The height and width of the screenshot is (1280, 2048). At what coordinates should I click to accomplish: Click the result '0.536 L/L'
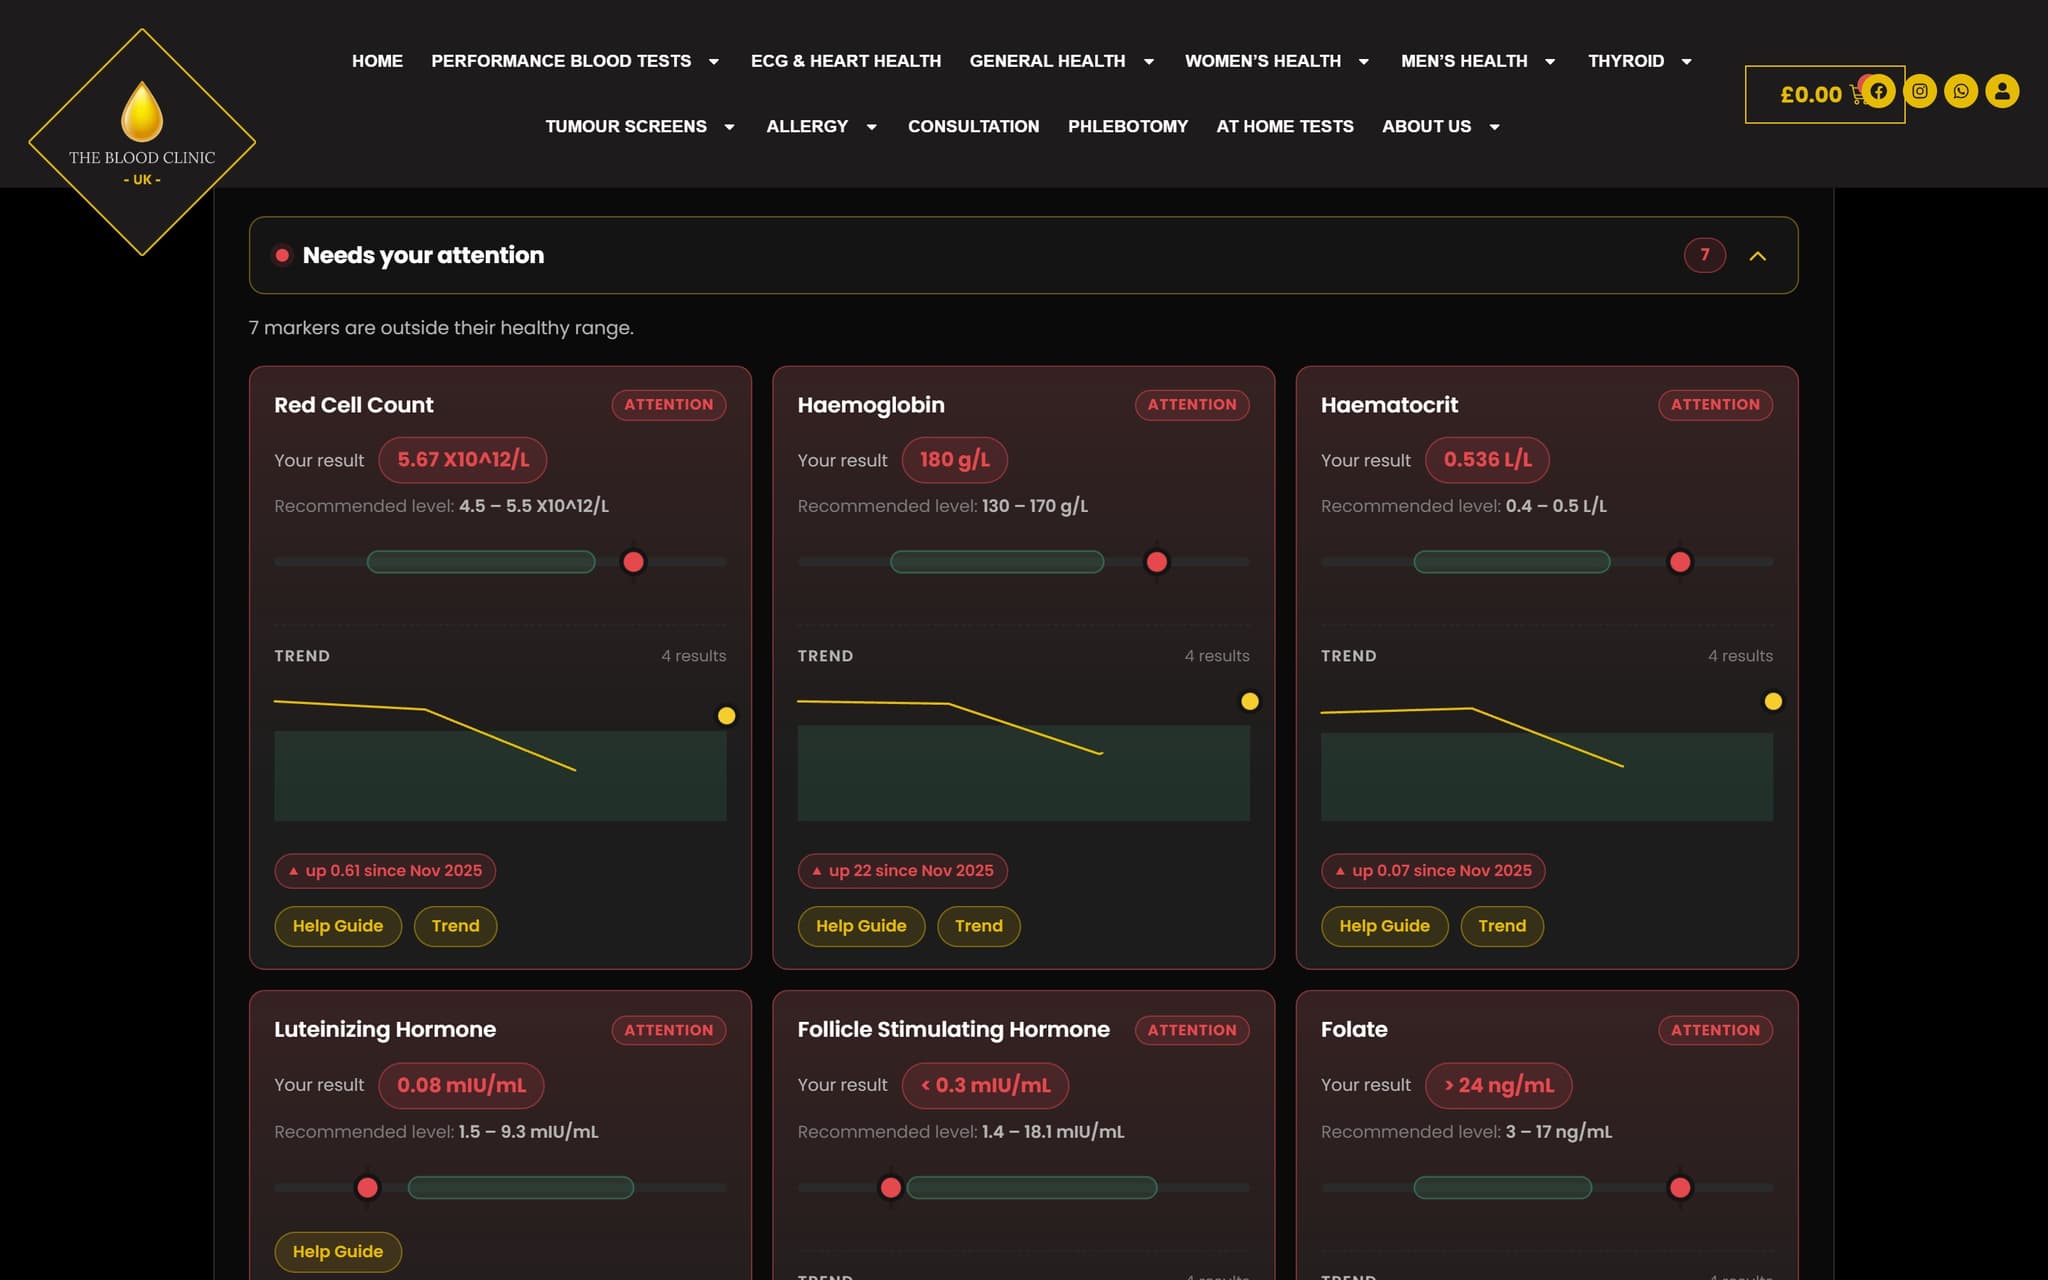tap(1487, 460)
